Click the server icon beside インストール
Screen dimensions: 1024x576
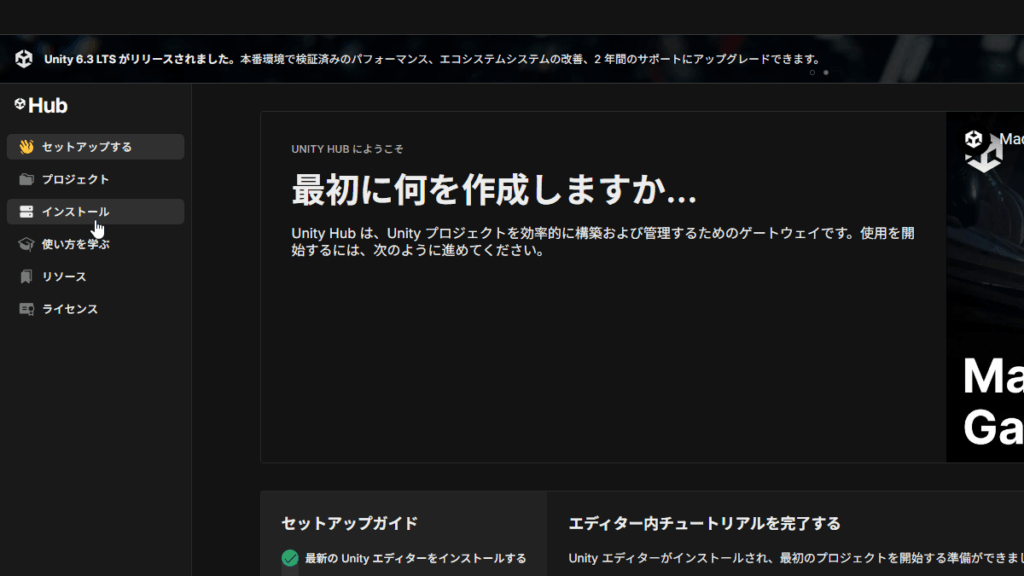pos(26,212)
